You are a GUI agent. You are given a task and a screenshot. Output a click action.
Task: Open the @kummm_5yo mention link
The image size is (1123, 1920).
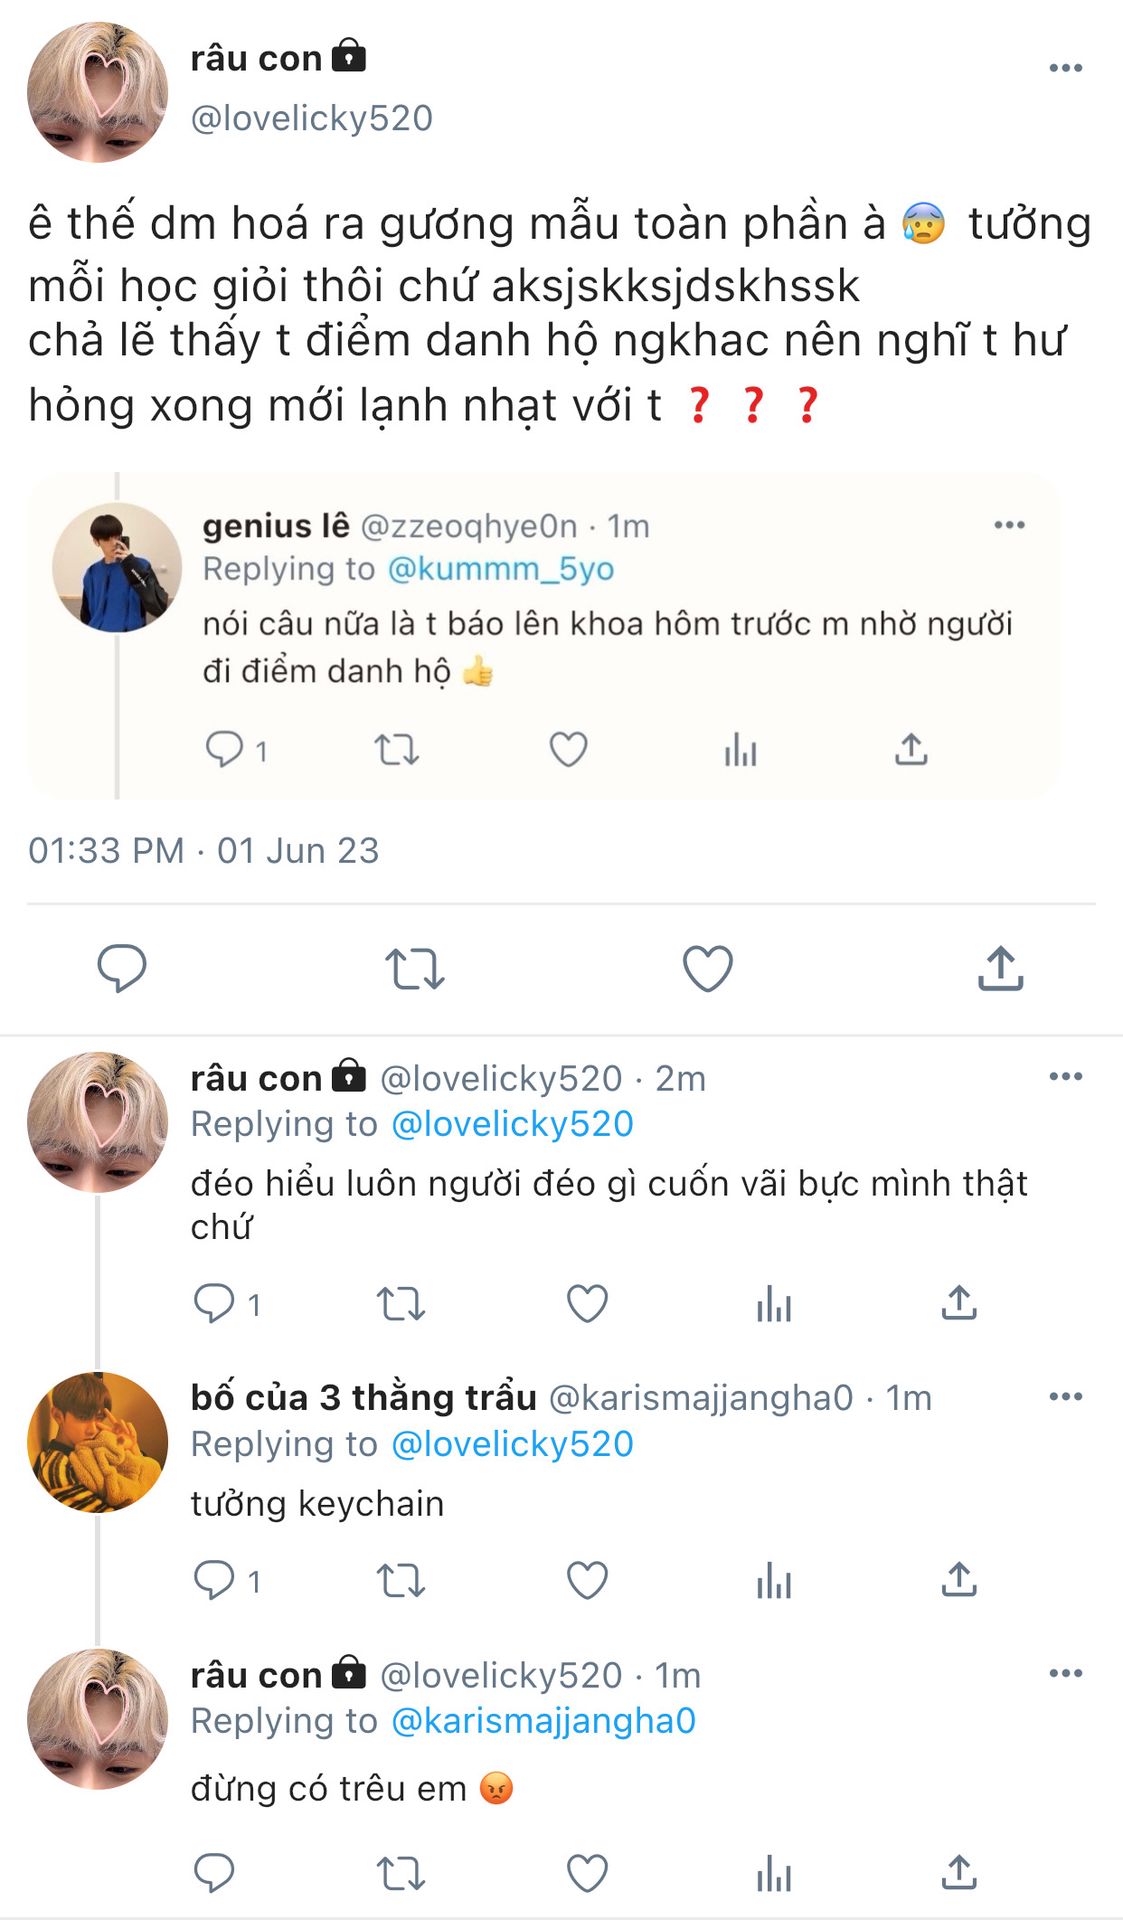point(500,569)
